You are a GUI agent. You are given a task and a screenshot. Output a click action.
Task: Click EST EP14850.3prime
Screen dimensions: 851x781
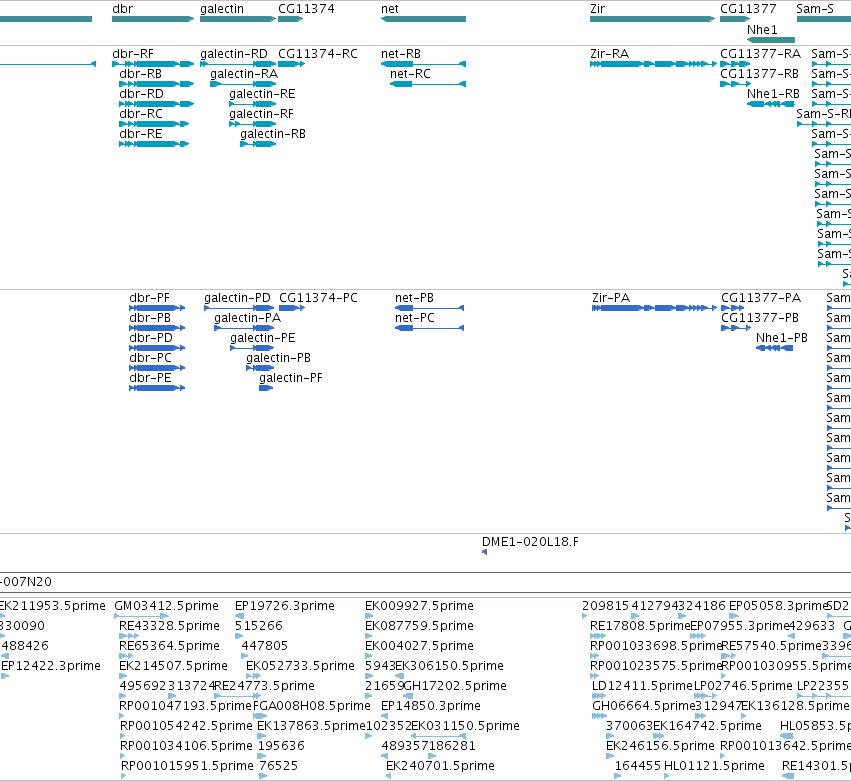point(431,706)
